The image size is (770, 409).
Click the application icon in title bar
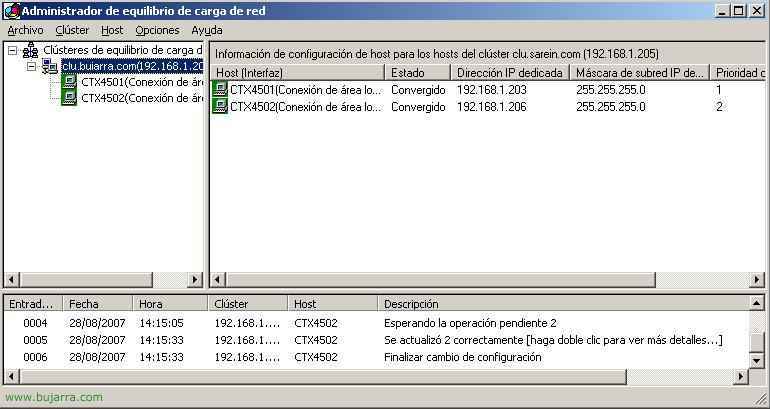[x=12, y=10]
